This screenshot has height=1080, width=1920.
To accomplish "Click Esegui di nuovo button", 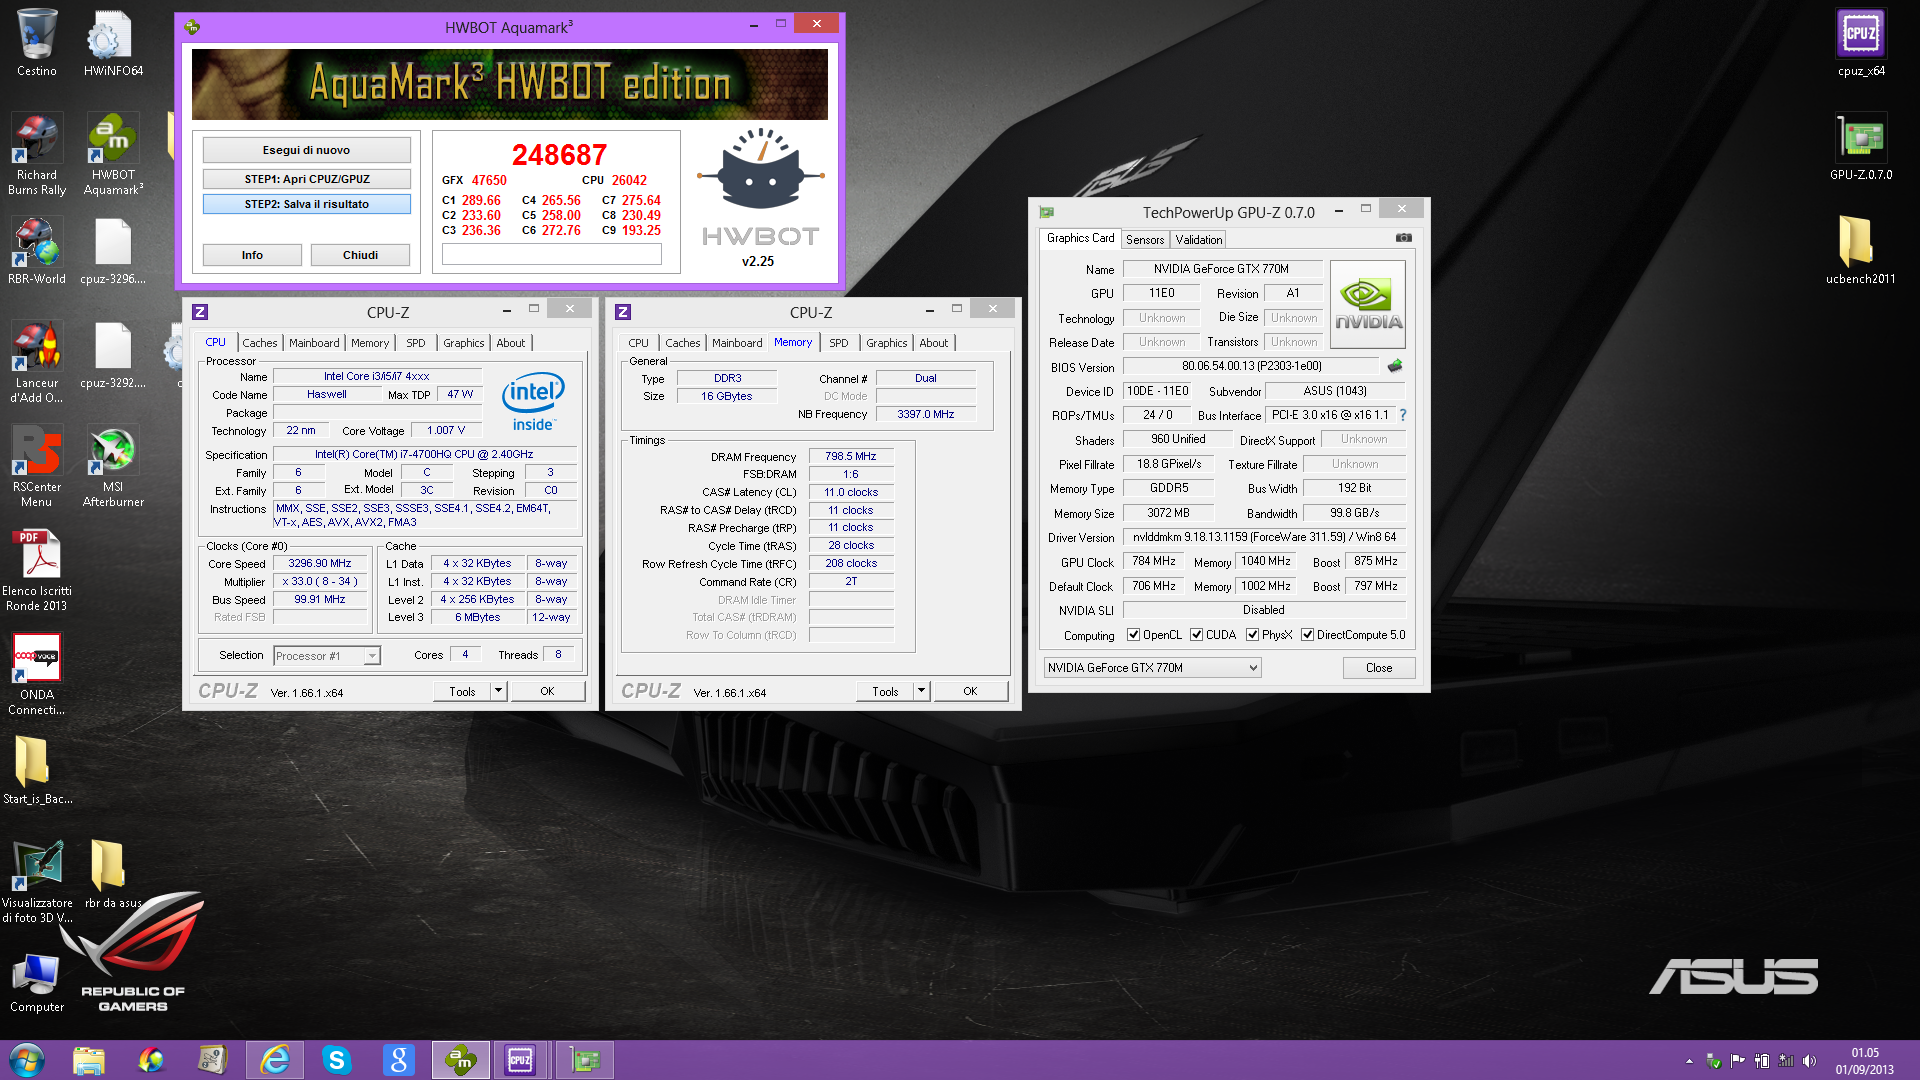I will click(306, 150).
